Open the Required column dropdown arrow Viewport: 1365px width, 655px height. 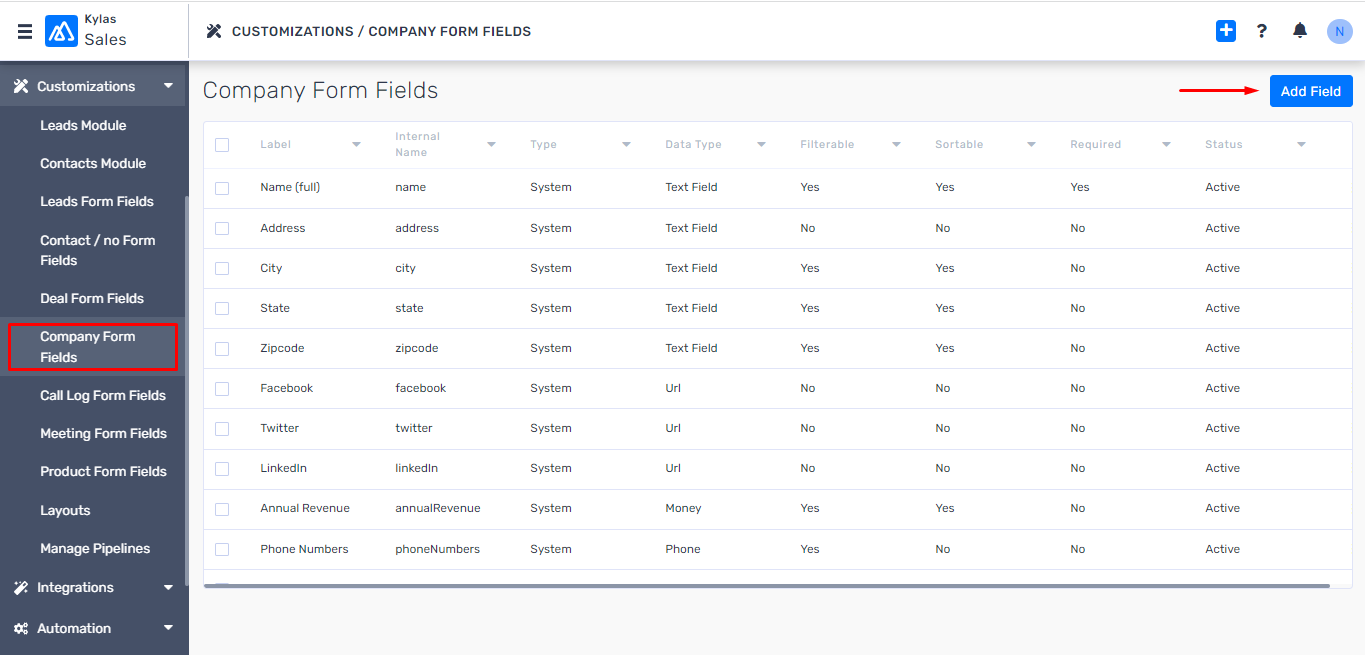[x=1166, y=145]
